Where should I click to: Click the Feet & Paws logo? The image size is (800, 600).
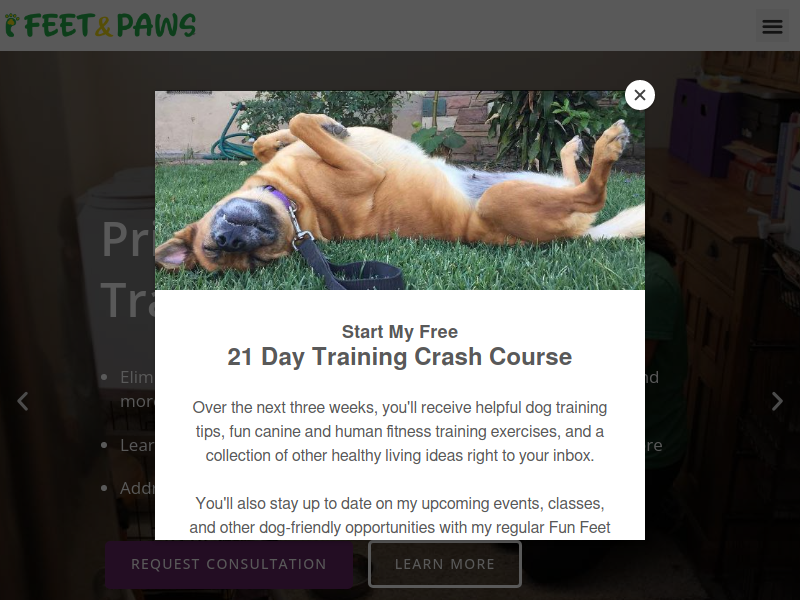[x=101, y=26]
